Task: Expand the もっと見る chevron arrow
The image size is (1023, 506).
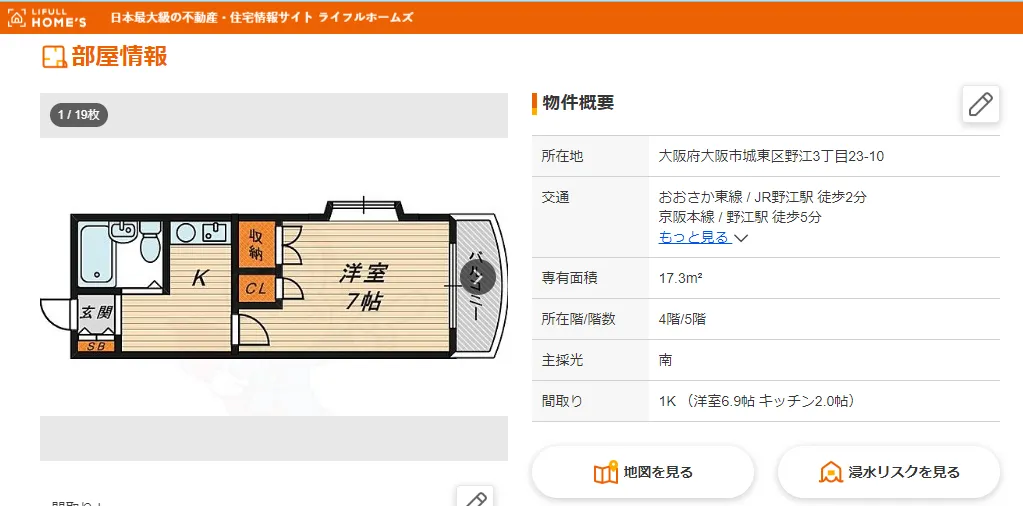Action: 741,238
